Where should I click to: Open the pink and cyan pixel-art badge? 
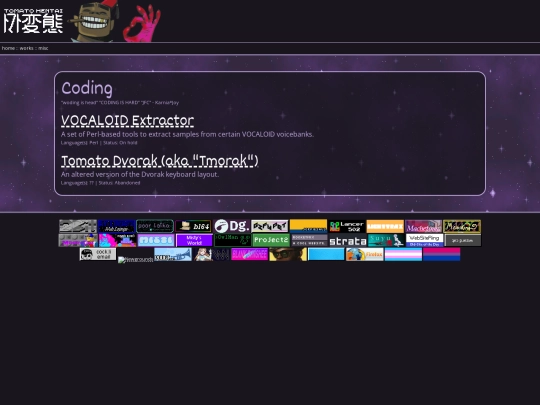tap(117, 240)
